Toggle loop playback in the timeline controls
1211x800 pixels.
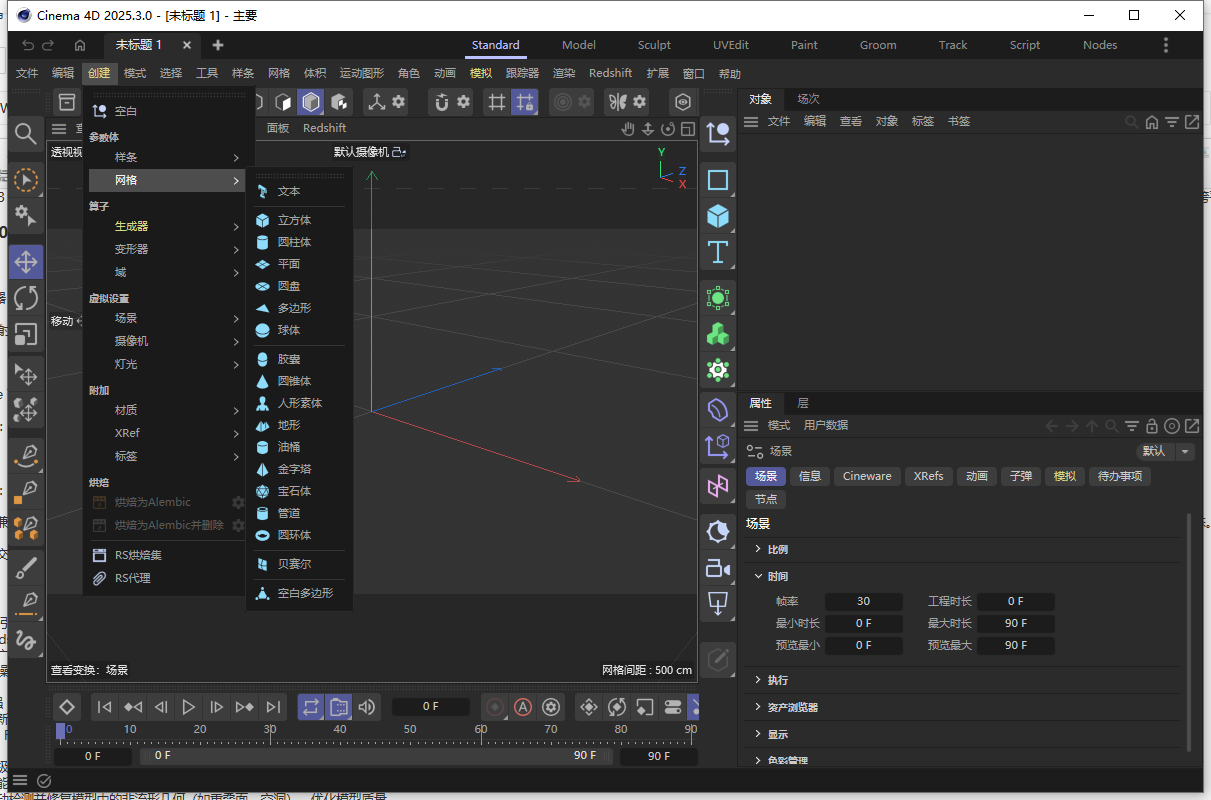tap(310, 707)
